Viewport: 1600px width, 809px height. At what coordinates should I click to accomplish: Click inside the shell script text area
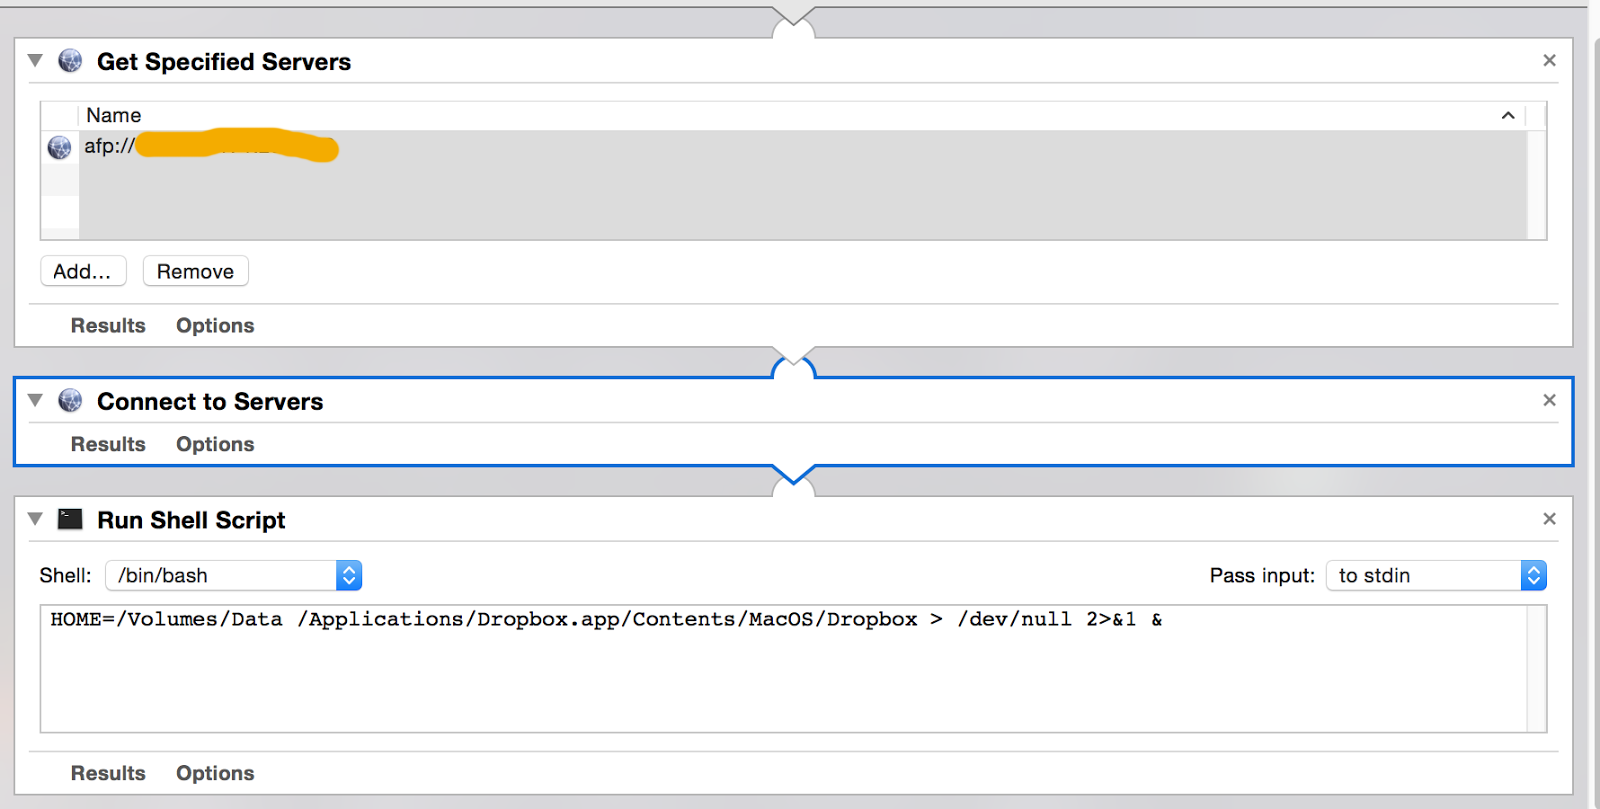click(x=784, y=668)
